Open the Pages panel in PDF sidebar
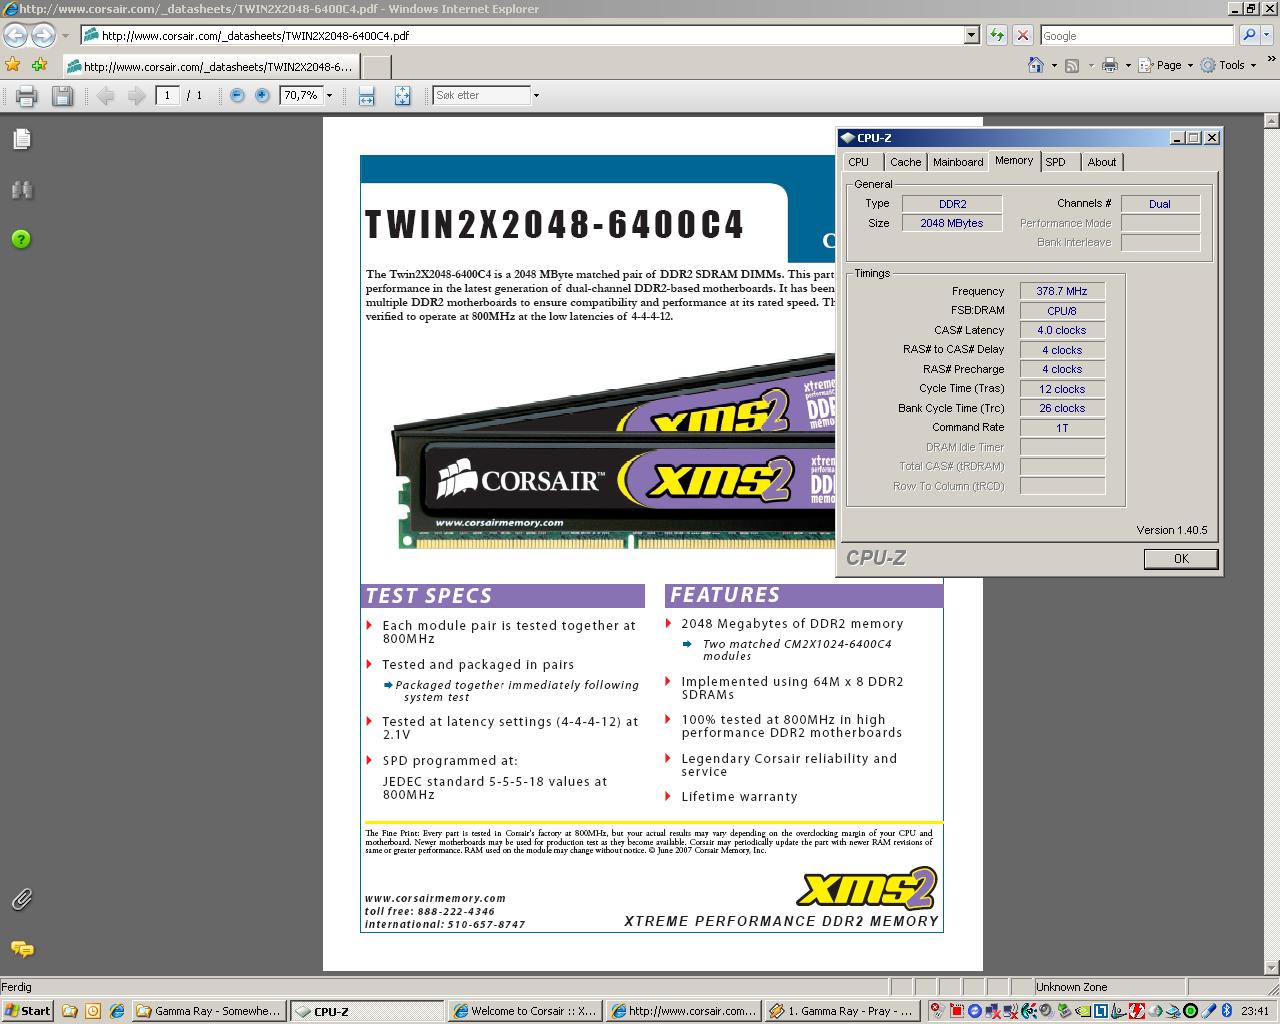The image size is (1280, 1024). 22,139
